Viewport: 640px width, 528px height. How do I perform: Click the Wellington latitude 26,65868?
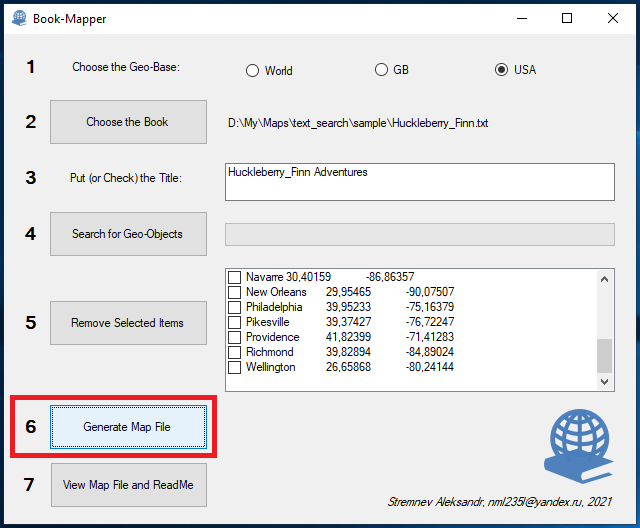[348, 367]
